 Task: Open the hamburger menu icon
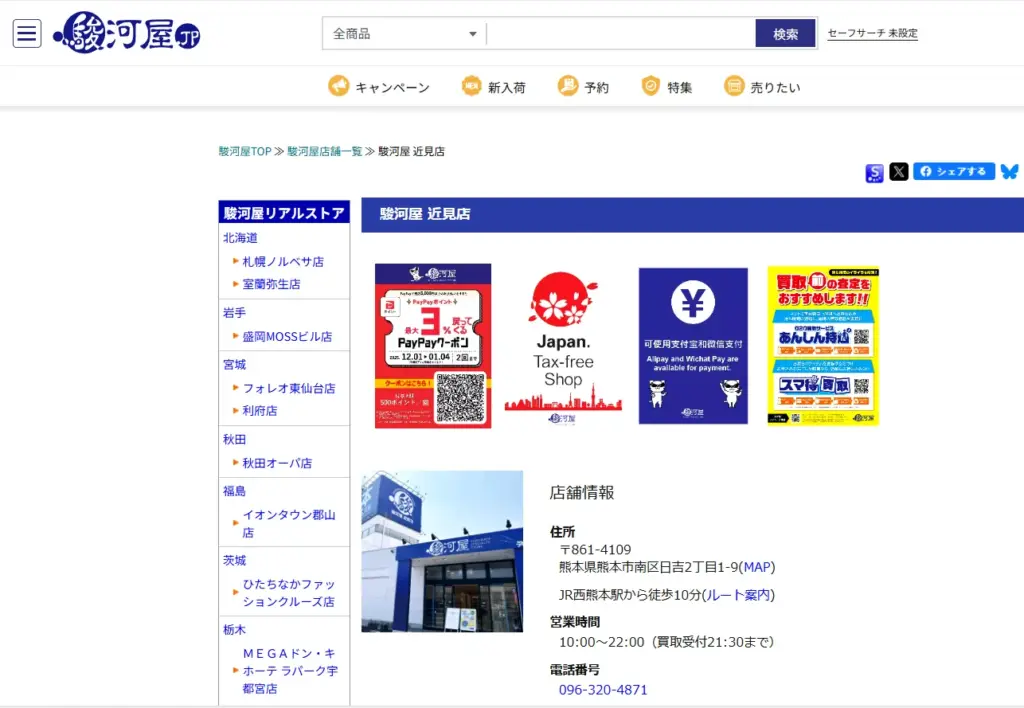coord(27,33)
